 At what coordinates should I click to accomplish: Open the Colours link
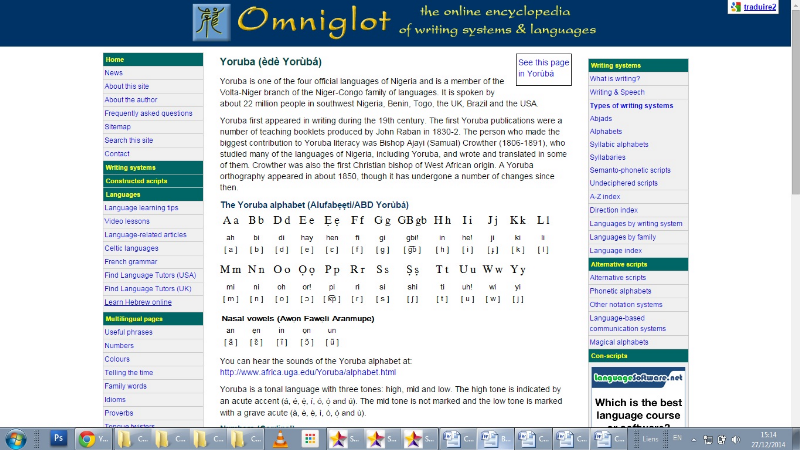117,359
